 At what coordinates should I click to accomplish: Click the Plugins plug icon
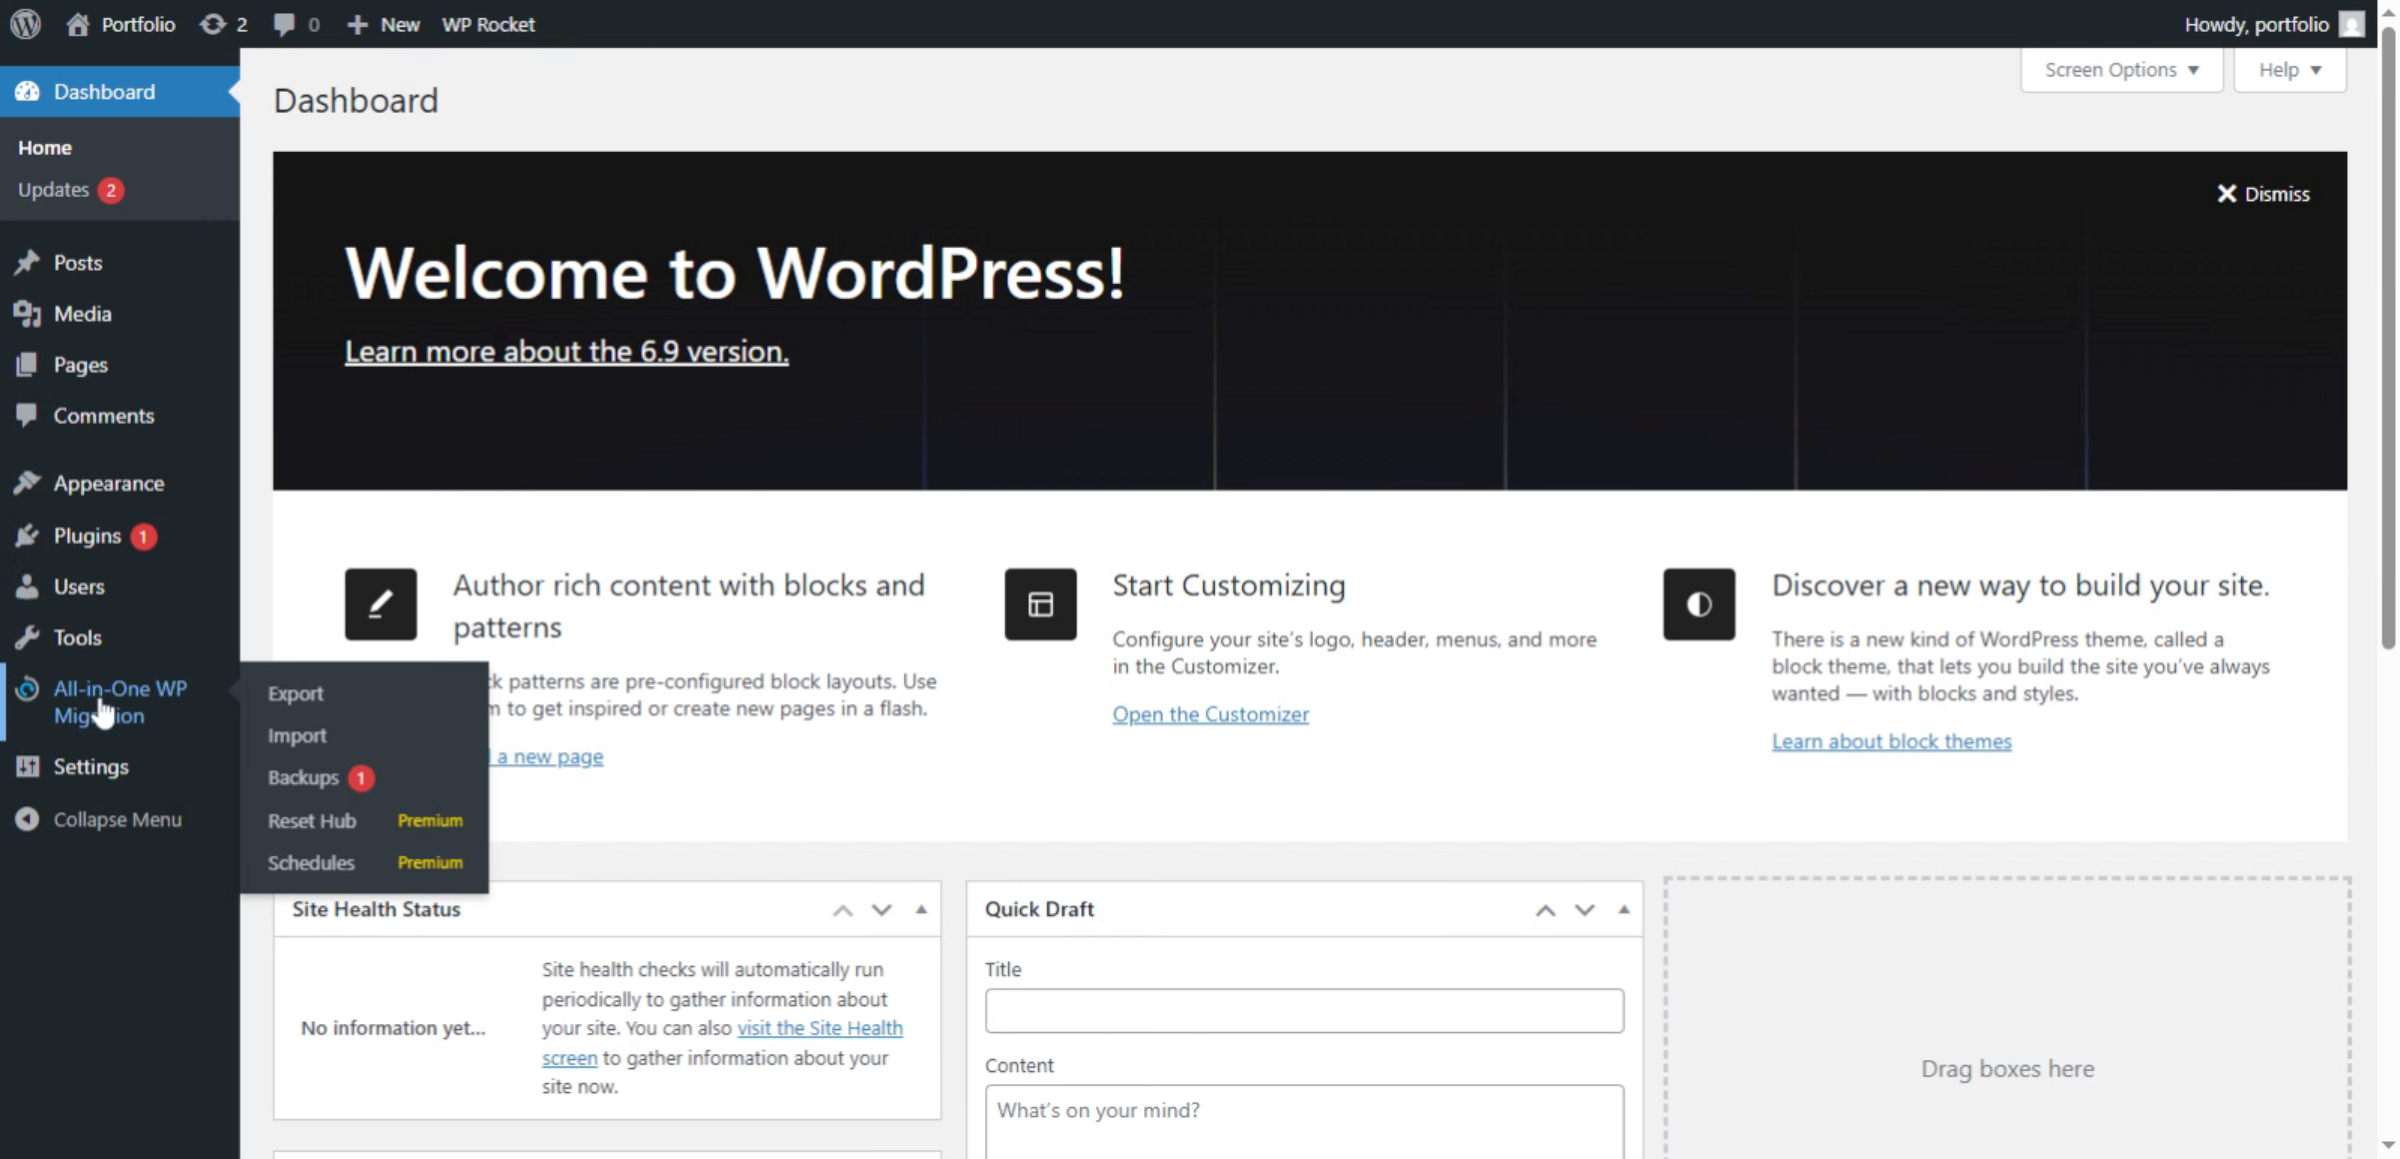(x=27, y=536)
